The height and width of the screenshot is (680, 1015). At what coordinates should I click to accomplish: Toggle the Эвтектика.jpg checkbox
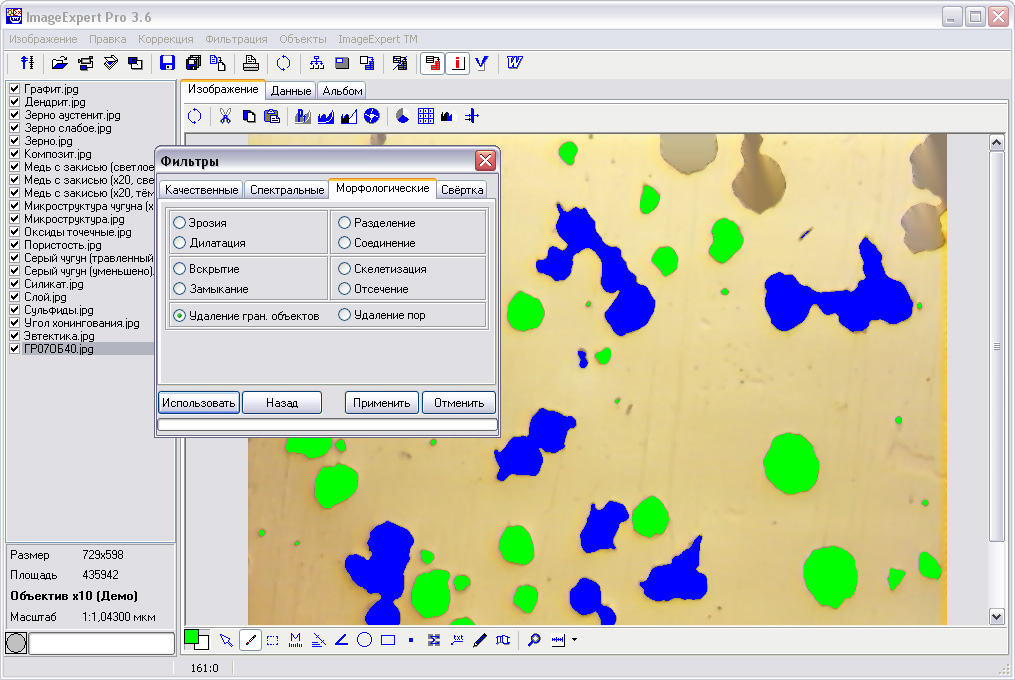click(x=14, y=336)
